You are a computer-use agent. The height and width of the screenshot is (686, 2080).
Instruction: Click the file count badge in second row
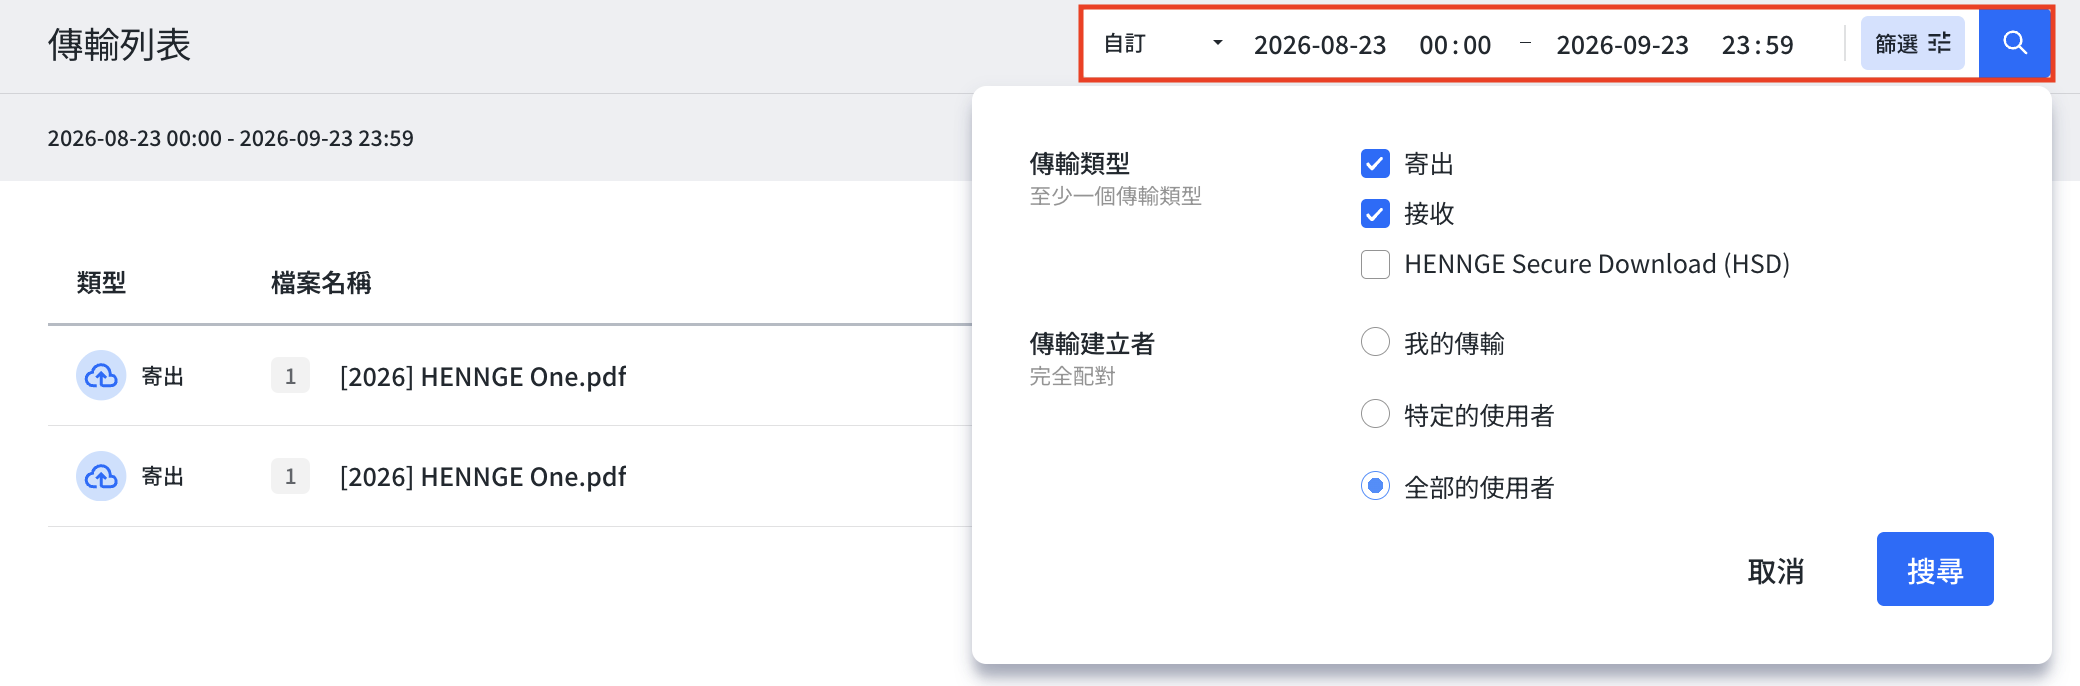pos(290,476)
